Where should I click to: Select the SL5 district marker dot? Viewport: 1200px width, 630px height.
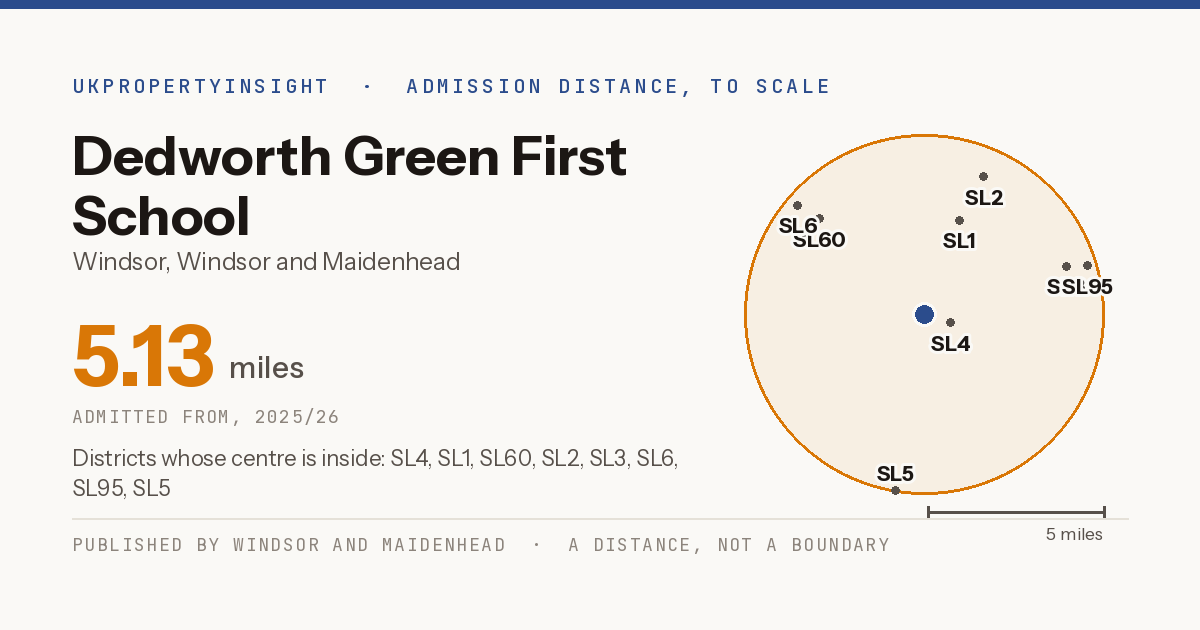click(x=895, y=490)
